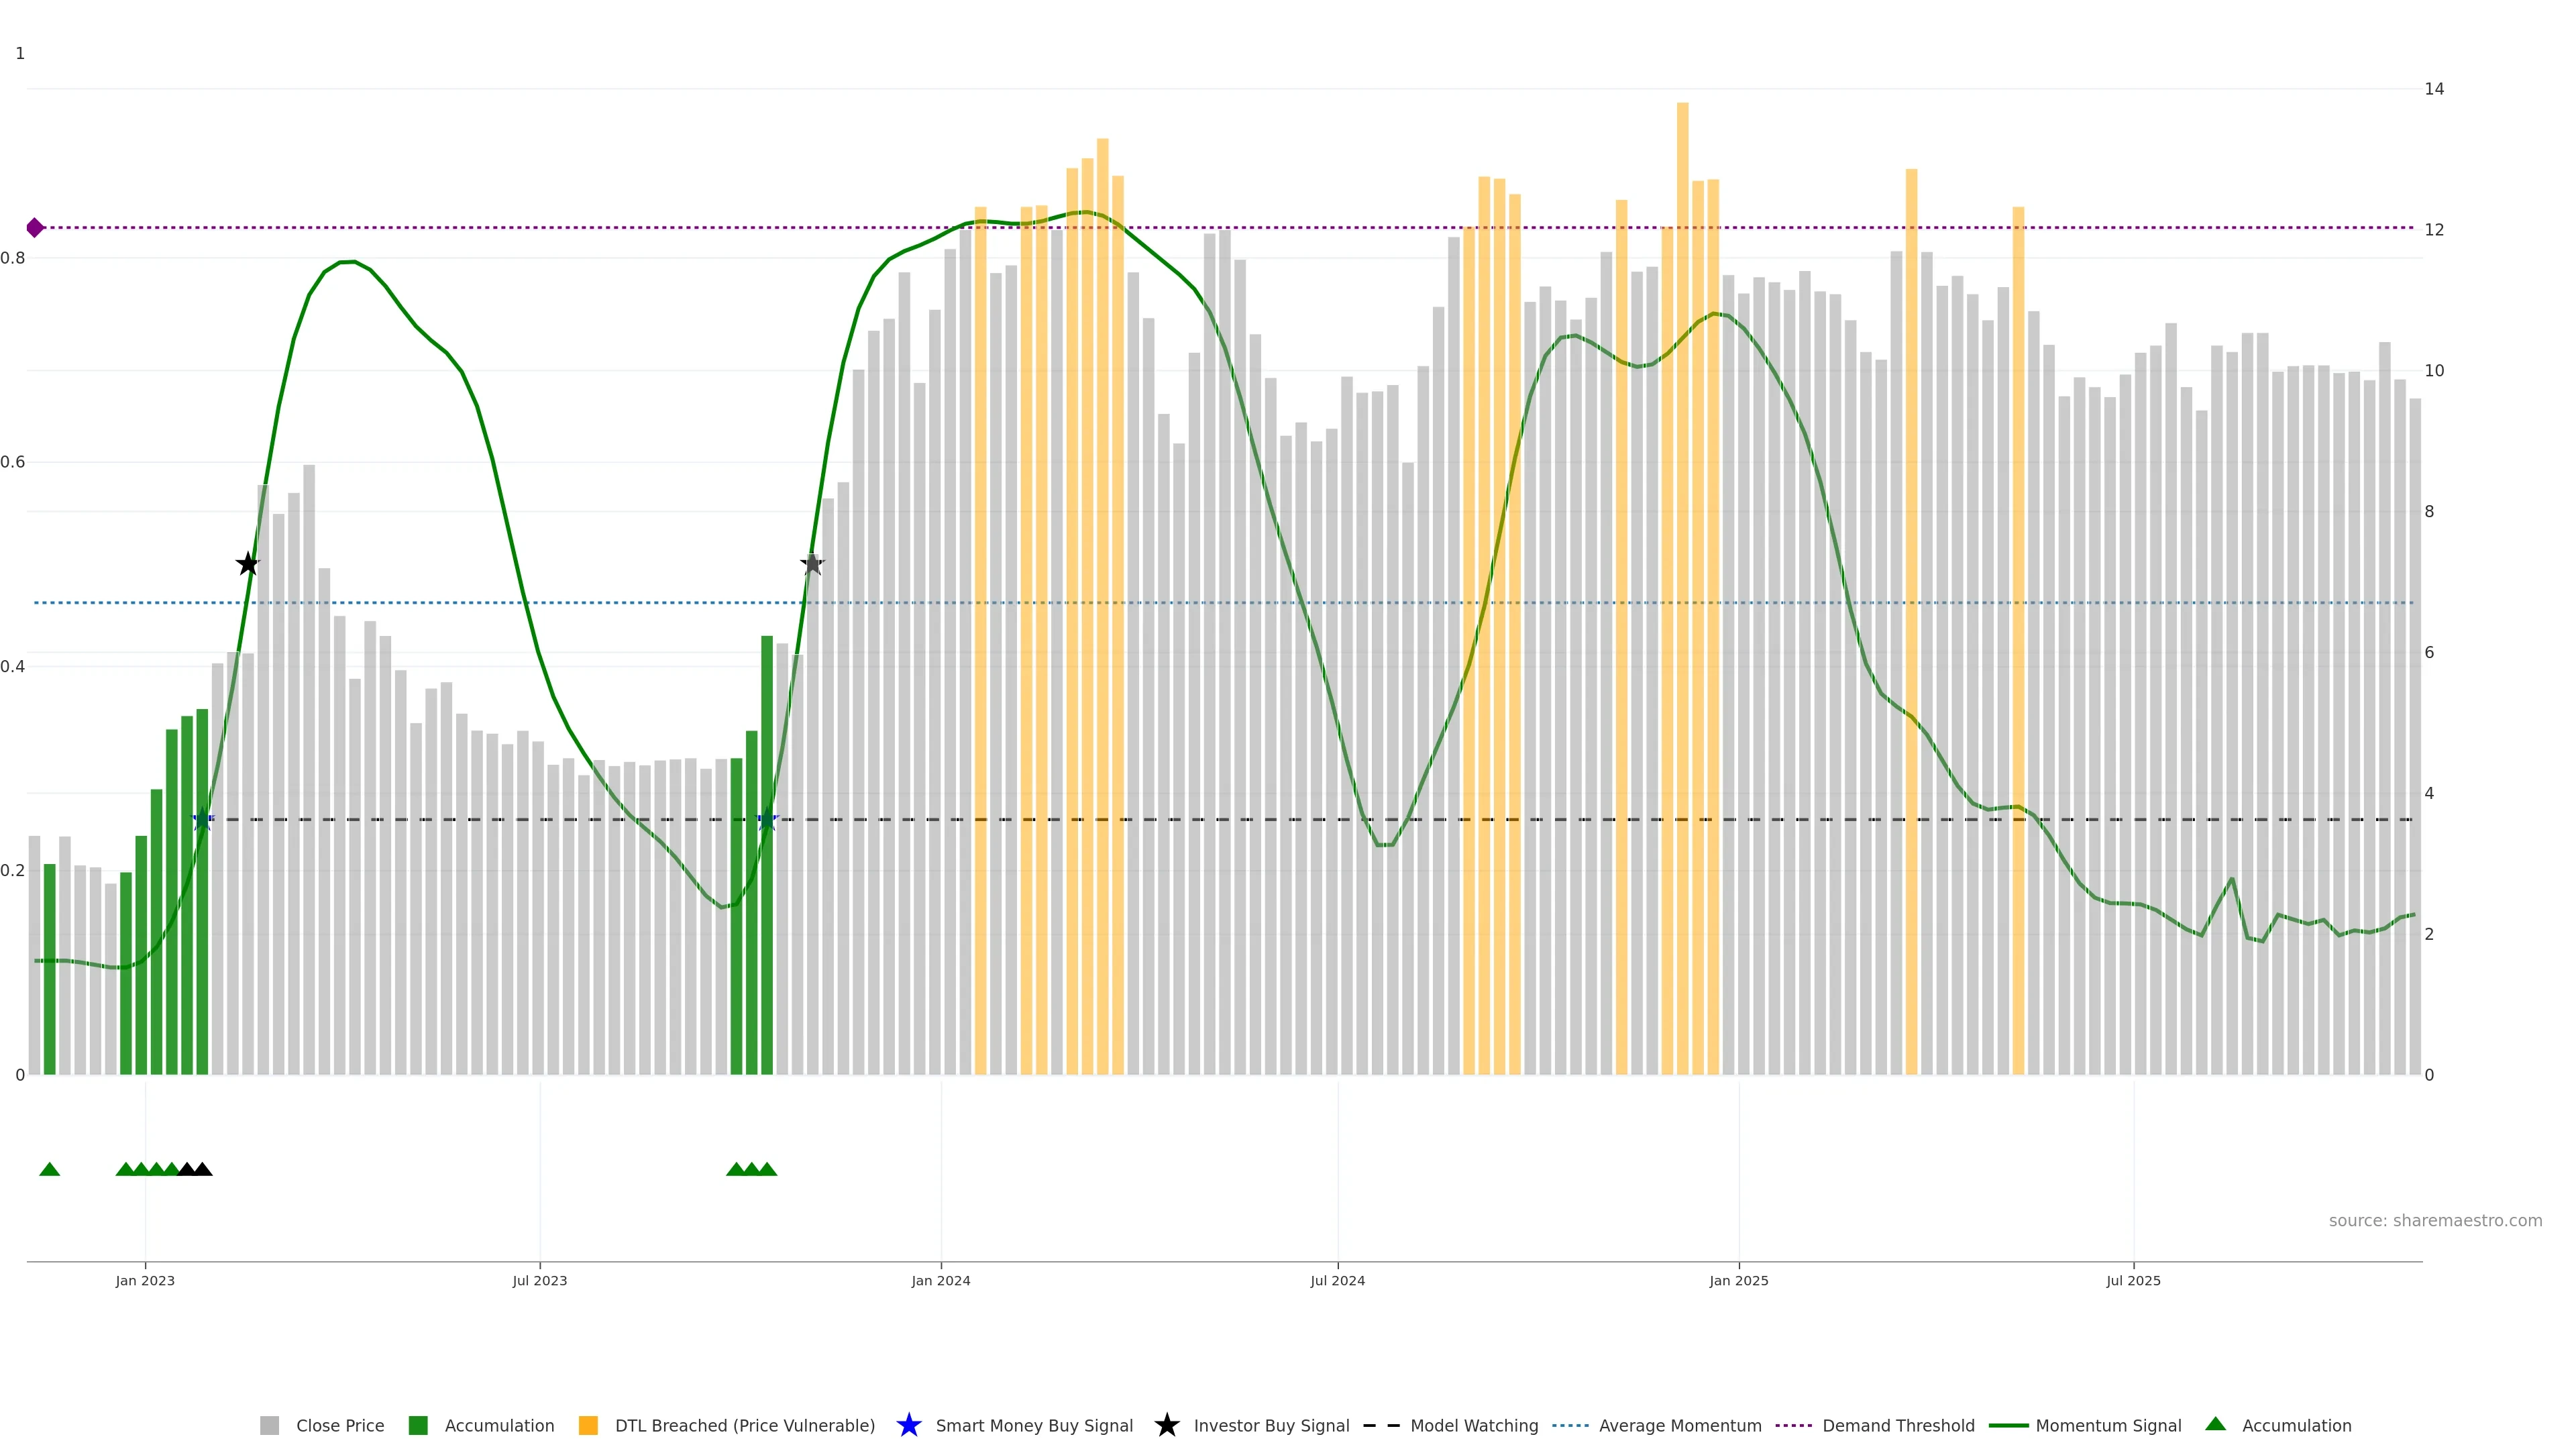This screenshot has width=2576, height=1449.
Task: Click the Jul 2025 x-axis label
Action: tap(2133, 1280)
